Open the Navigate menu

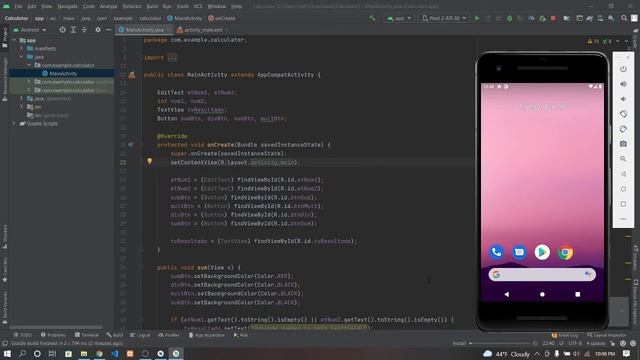point(67,6)
